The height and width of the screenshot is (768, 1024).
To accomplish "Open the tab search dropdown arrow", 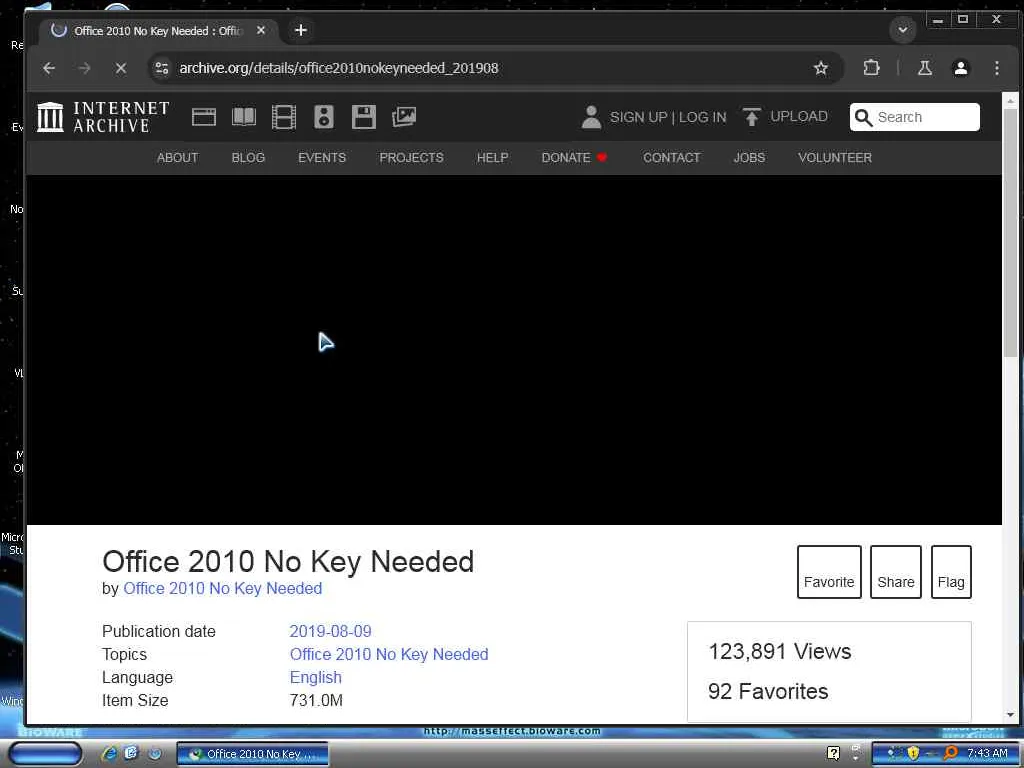I will [903, 30].
